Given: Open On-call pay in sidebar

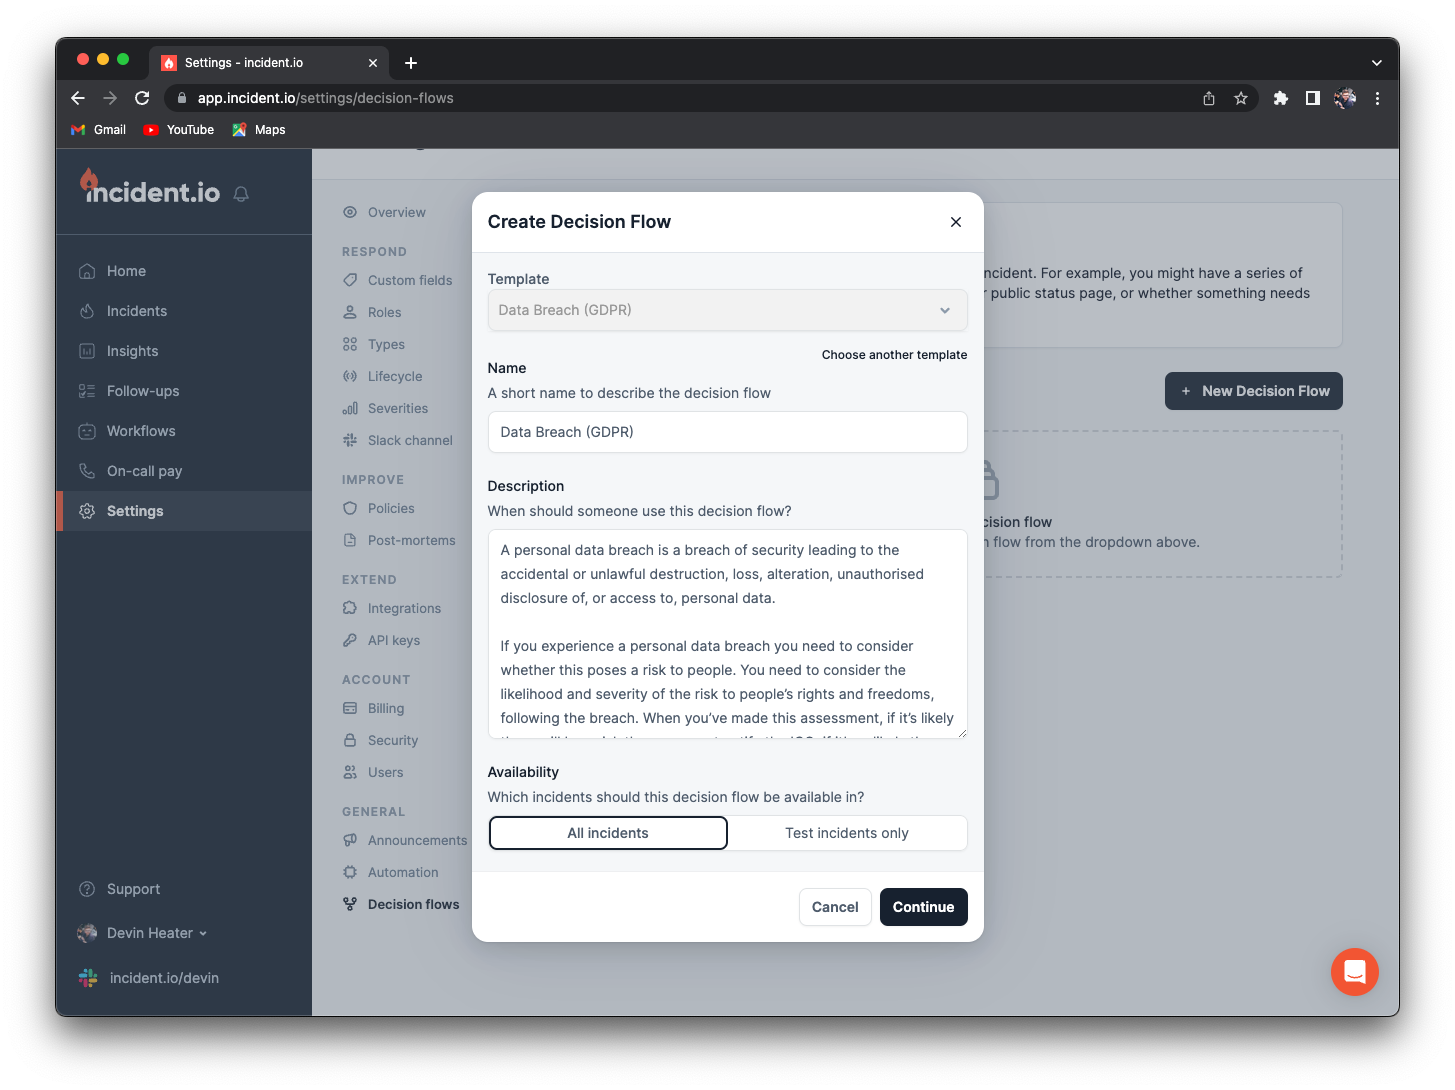Looking at the screenshot, I should coord(184,471).
